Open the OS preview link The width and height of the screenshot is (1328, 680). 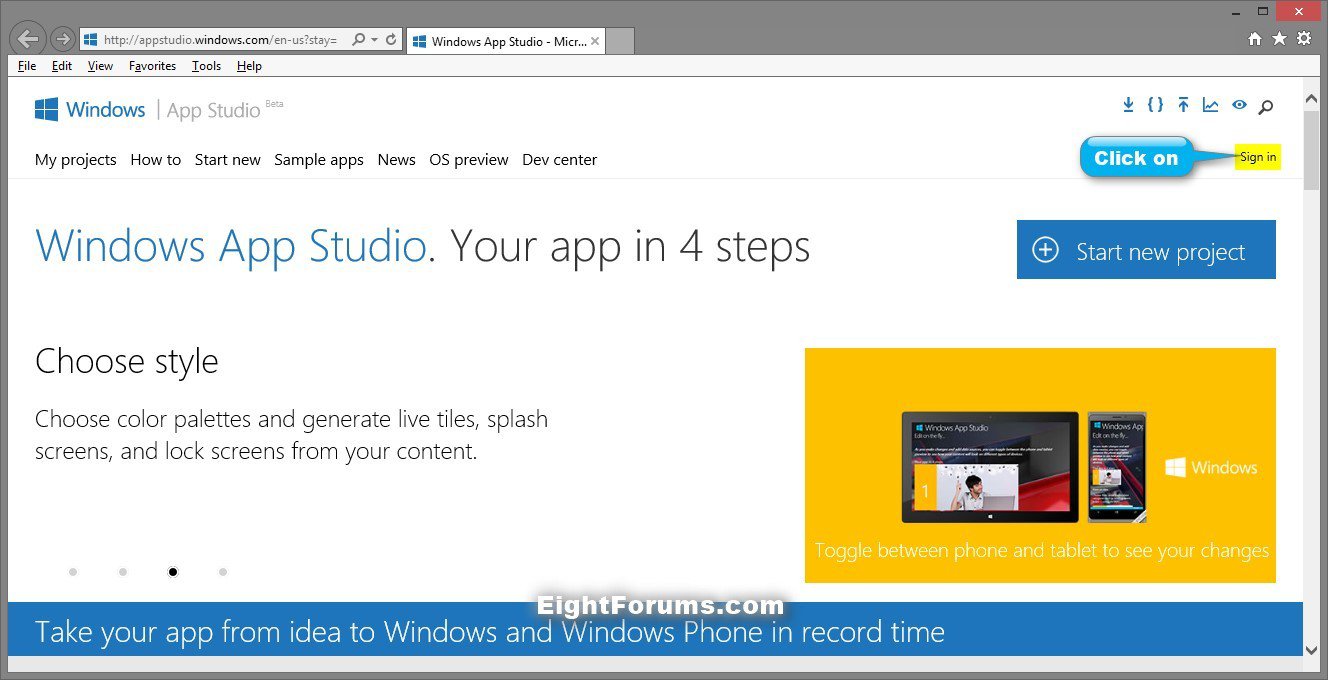point(469,160)
